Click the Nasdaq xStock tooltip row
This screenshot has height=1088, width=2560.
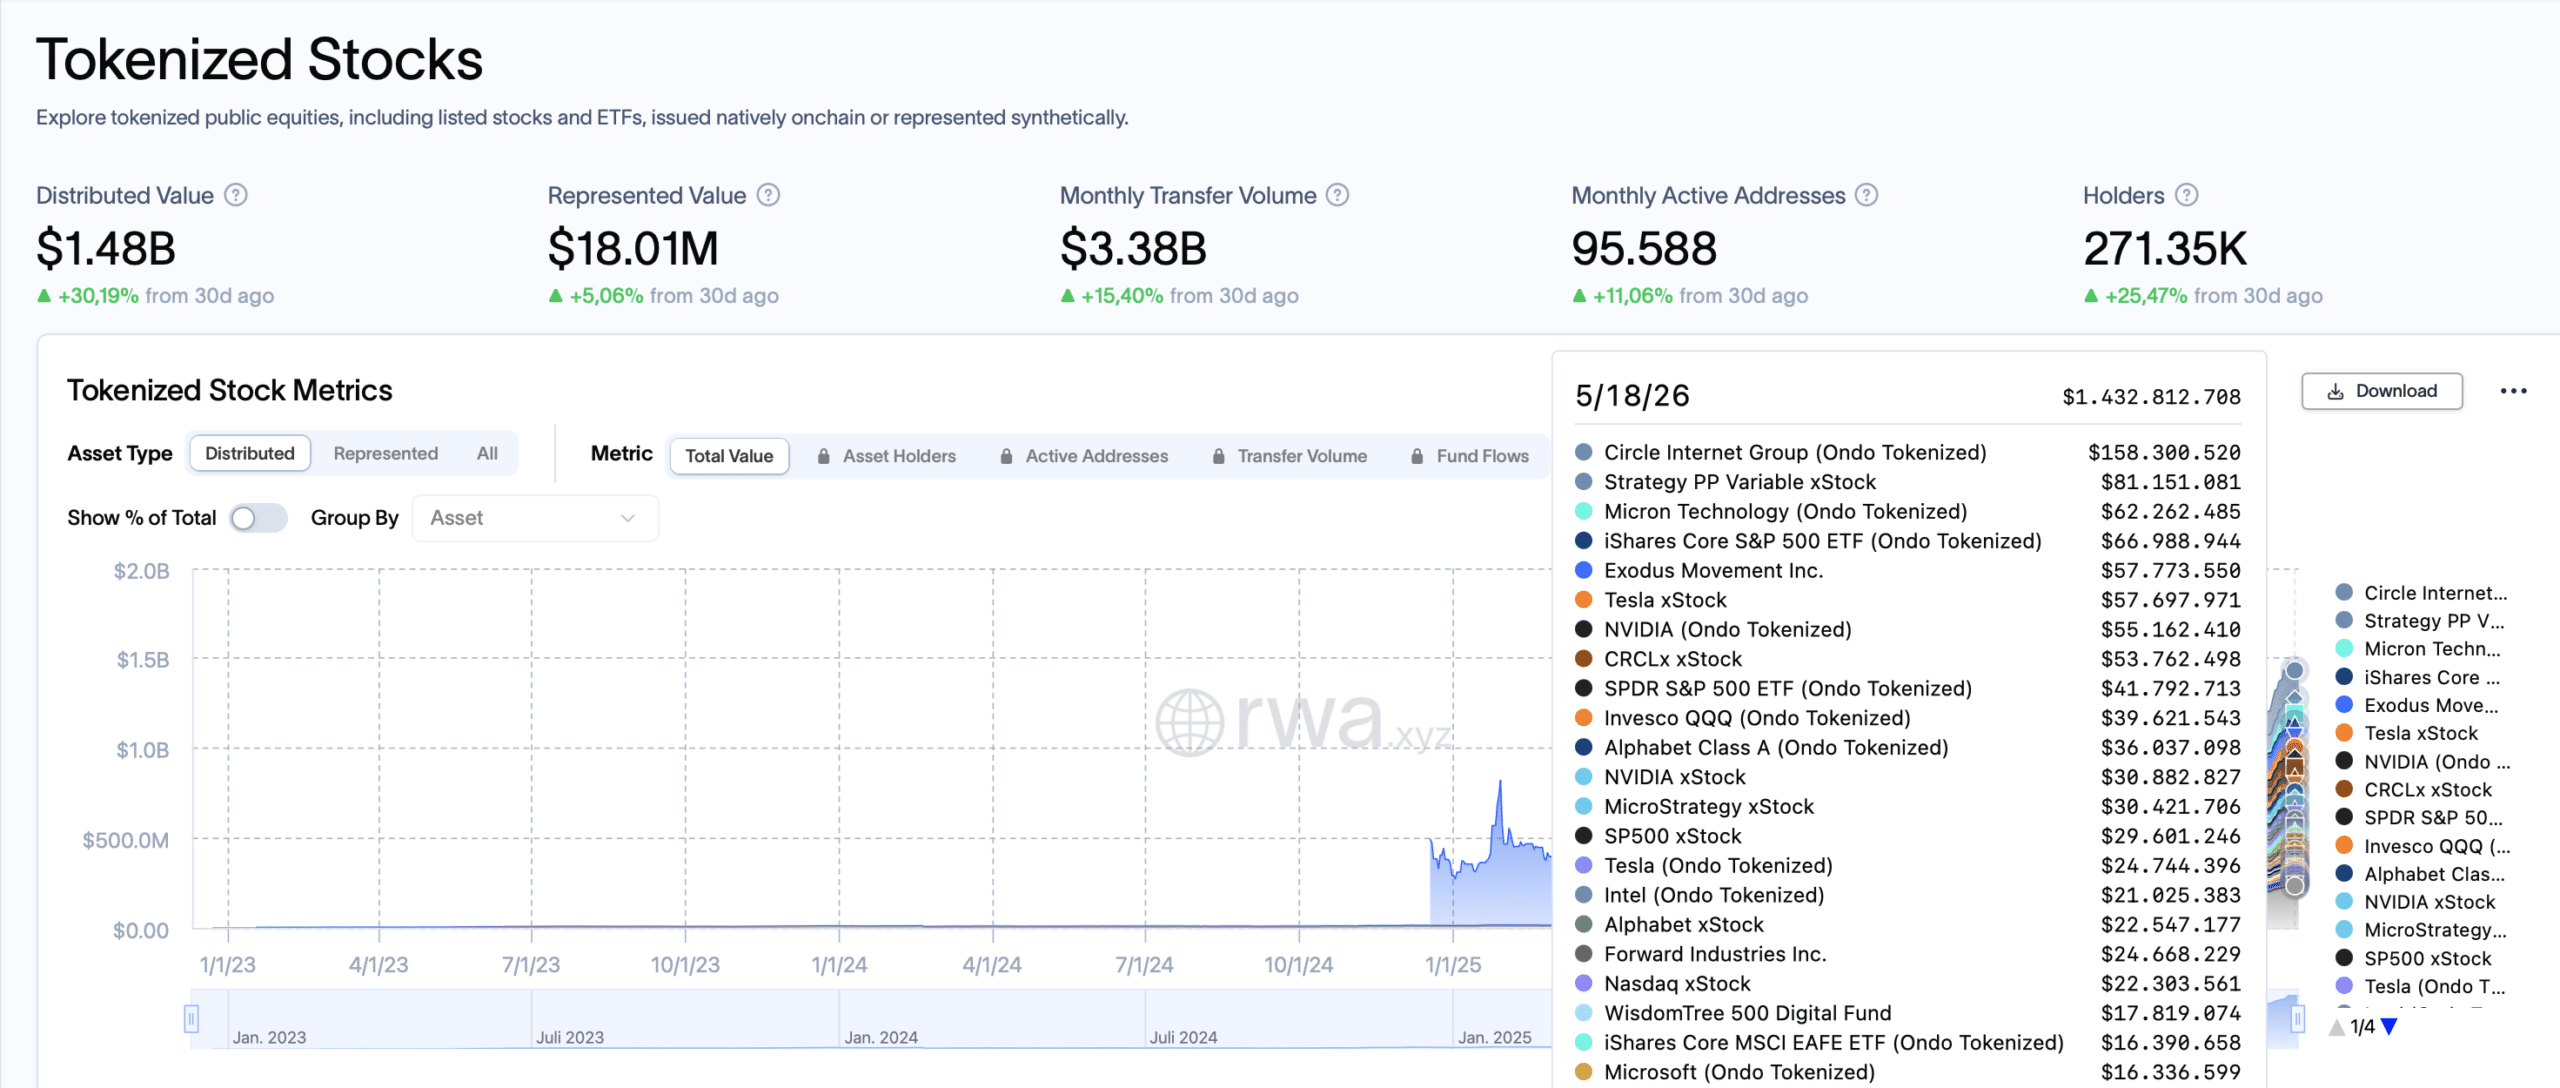(x=1908, y=984)
